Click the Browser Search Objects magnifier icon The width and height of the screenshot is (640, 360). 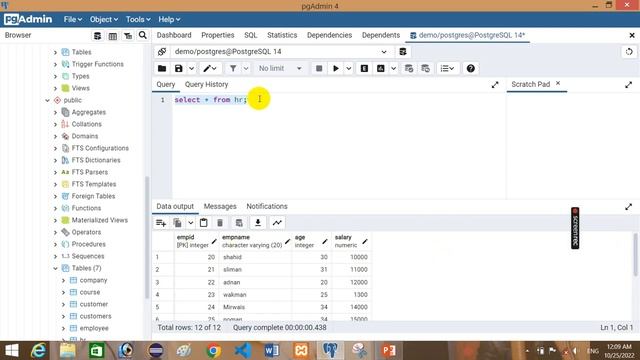coord(142,36)
